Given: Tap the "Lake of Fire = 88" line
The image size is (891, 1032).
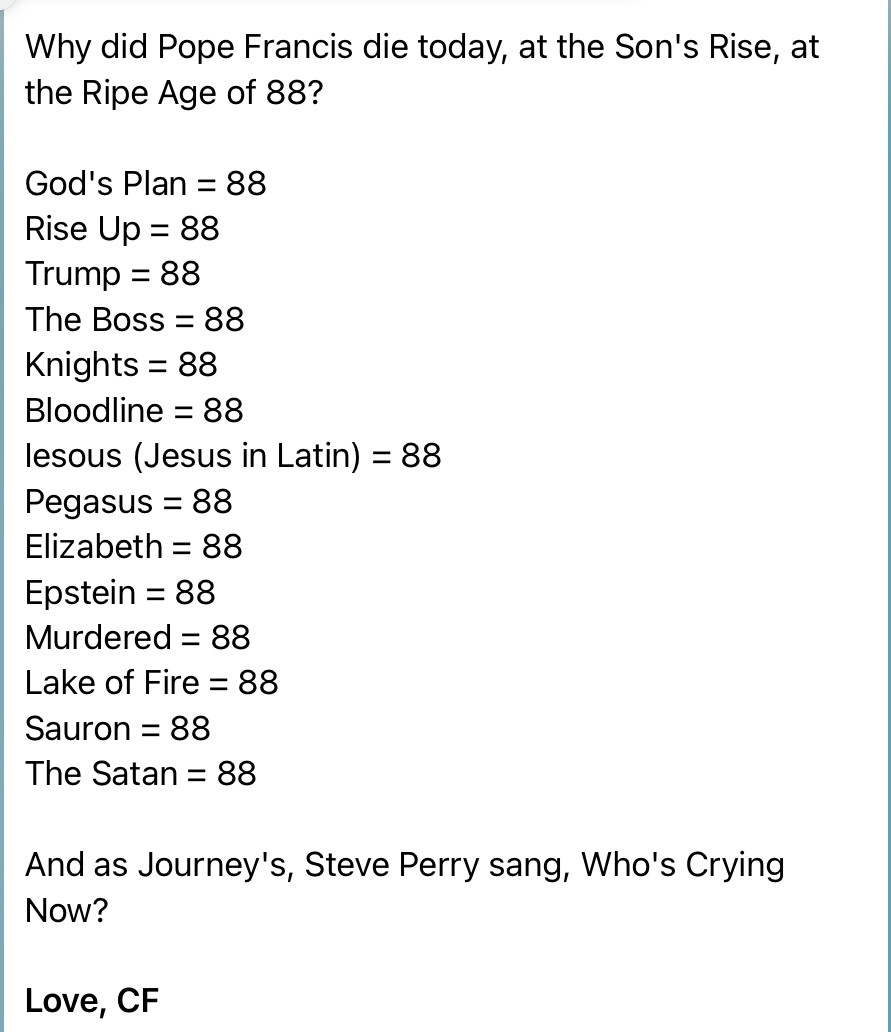Looking at the screenshot, I should point(152,683).
